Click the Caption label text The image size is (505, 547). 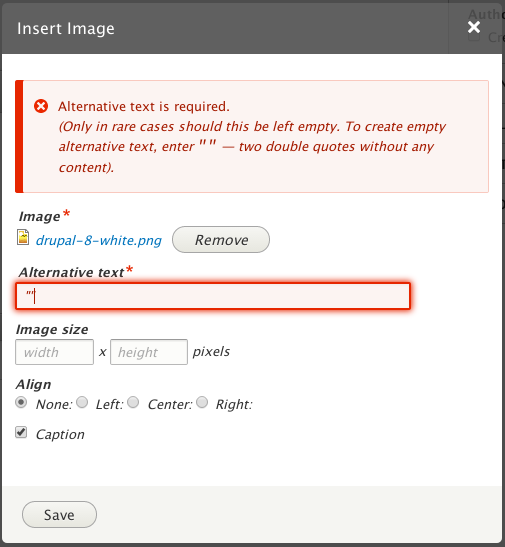tap(60, 434)
